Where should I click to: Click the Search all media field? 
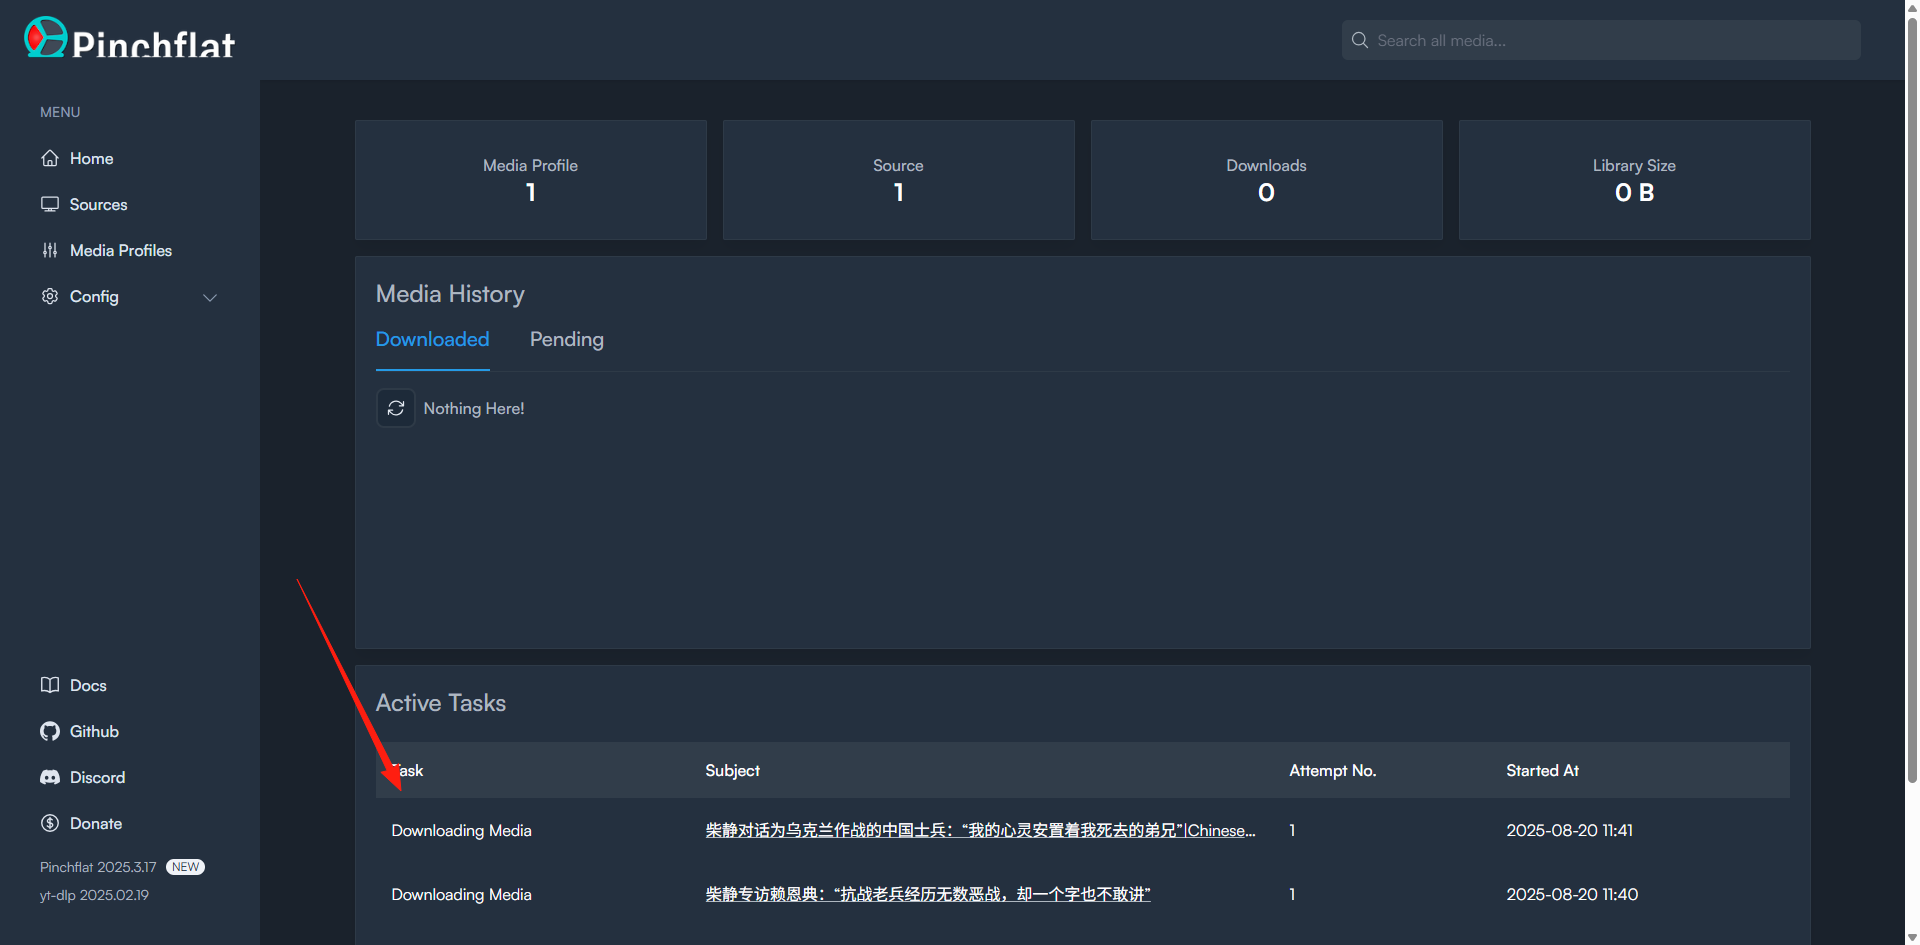(x=1601, y=40)
